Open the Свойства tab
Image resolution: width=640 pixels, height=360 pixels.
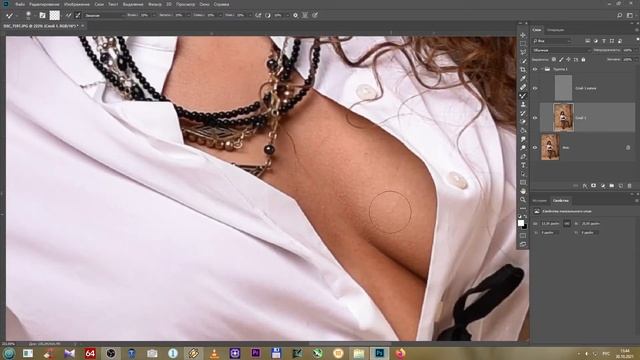tap(560, 200)
